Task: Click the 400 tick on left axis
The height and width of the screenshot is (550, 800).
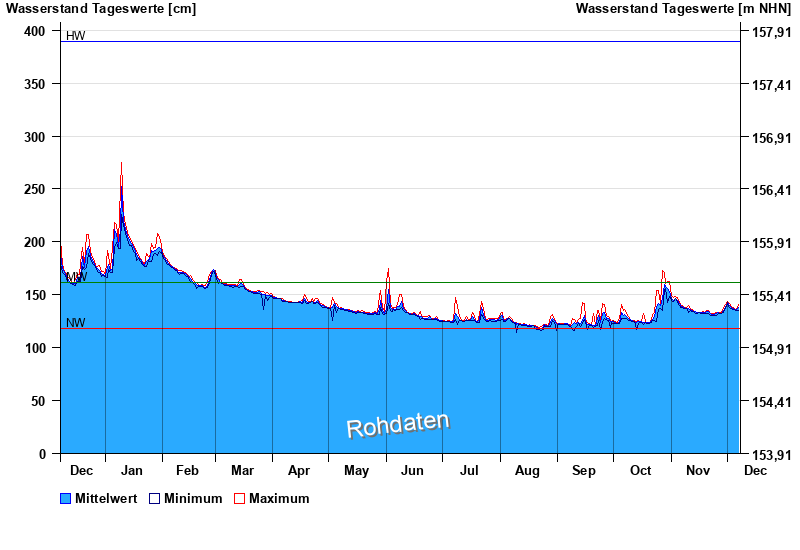Action: point(35,31)
